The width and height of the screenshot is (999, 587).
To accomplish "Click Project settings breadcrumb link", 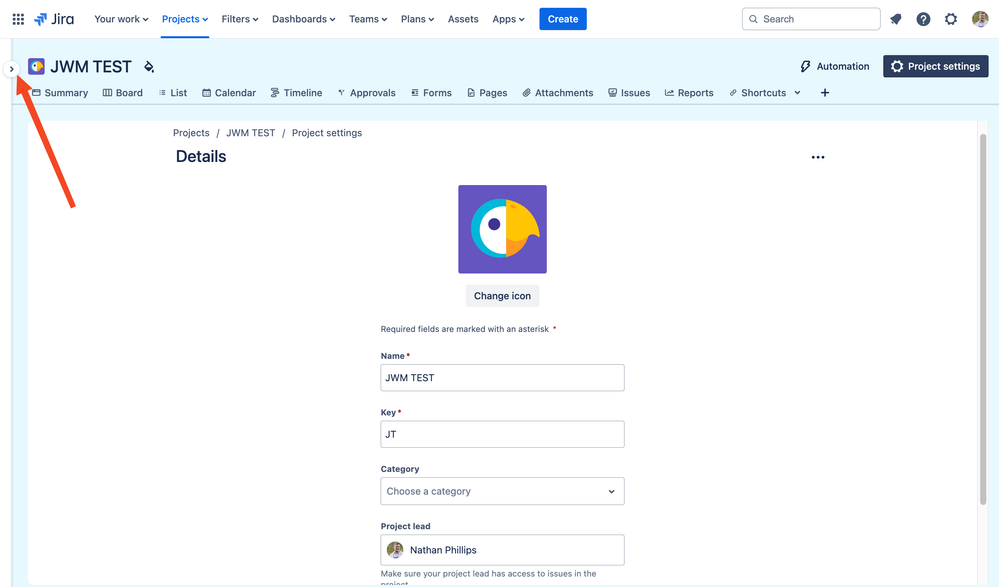I will [327, 133].
